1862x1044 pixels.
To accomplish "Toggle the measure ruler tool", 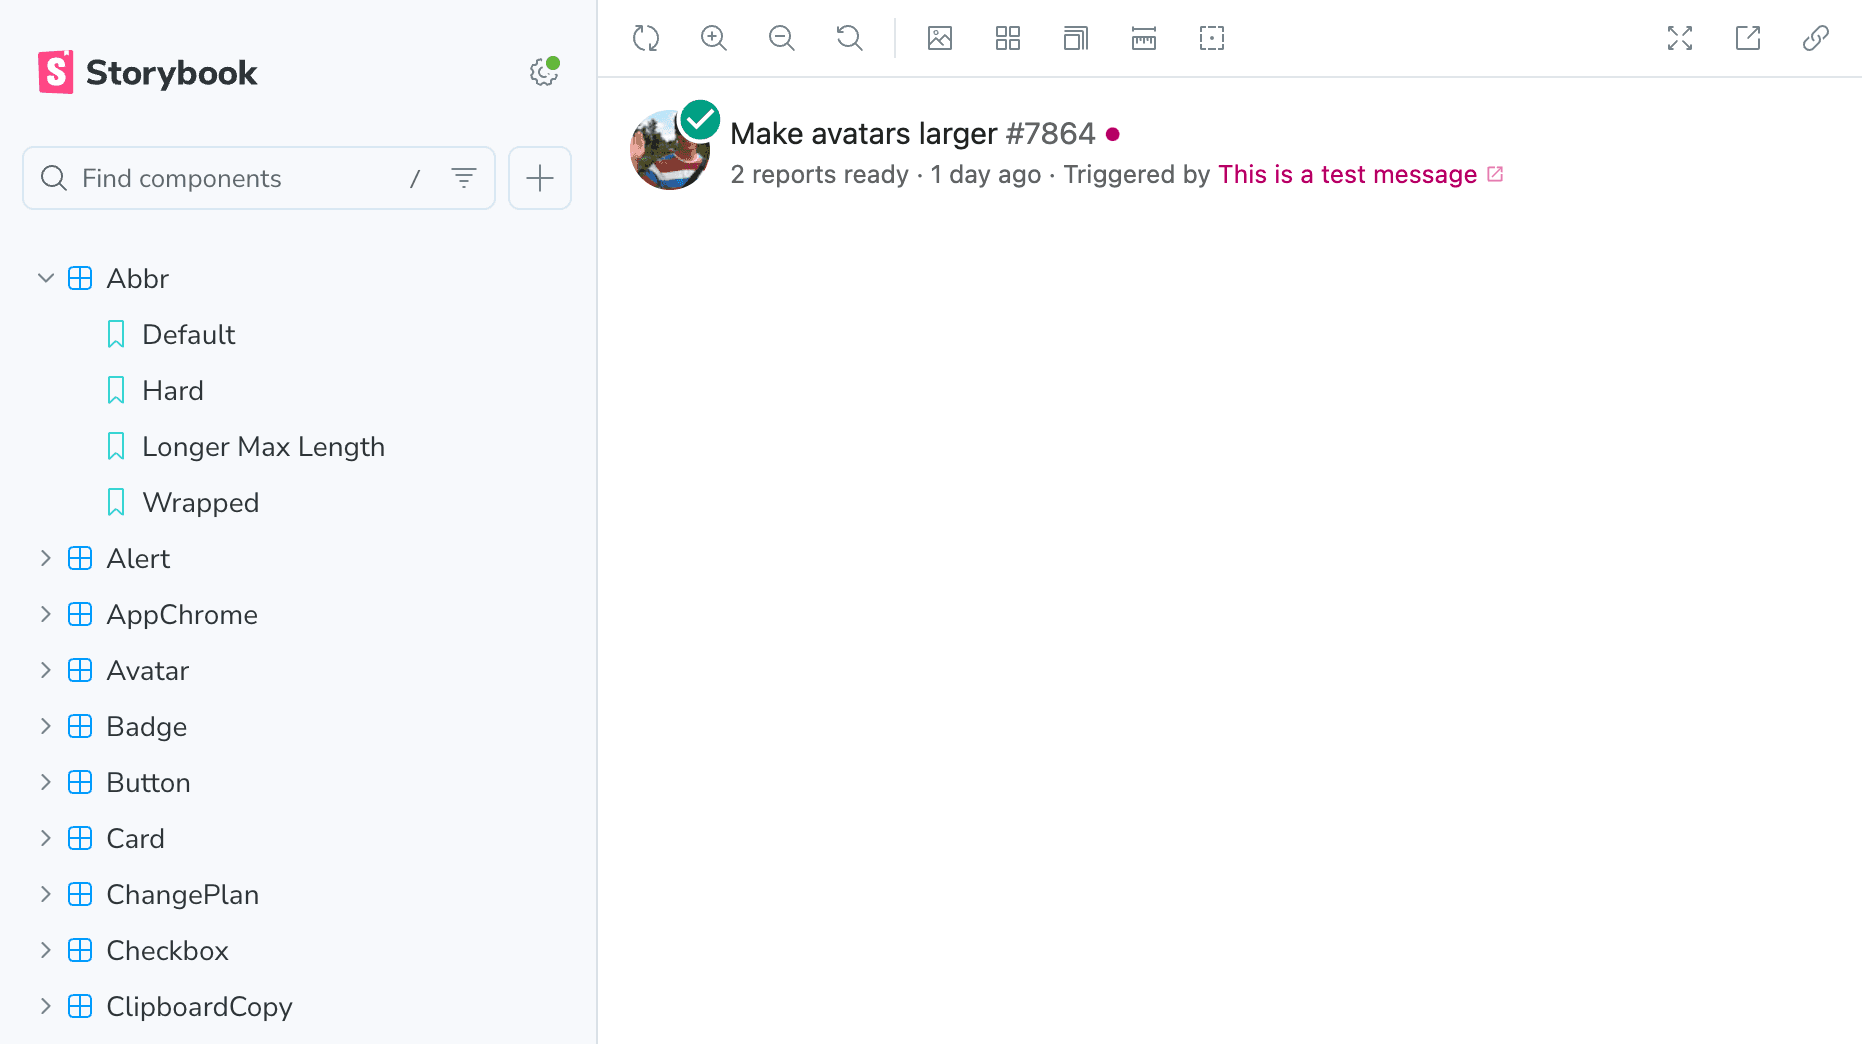I will coord(1144,39).
